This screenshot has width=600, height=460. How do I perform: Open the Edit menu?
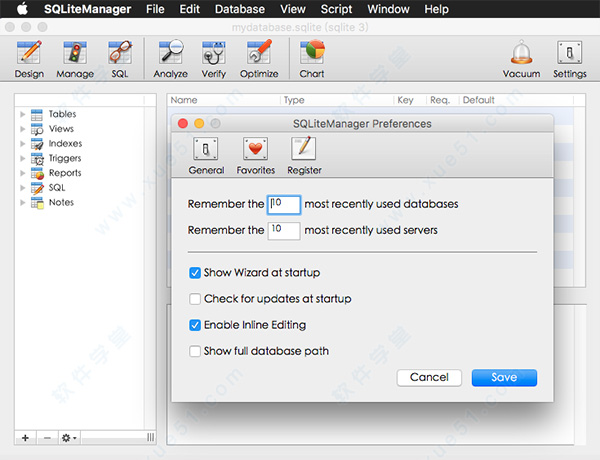coord(189,9)
